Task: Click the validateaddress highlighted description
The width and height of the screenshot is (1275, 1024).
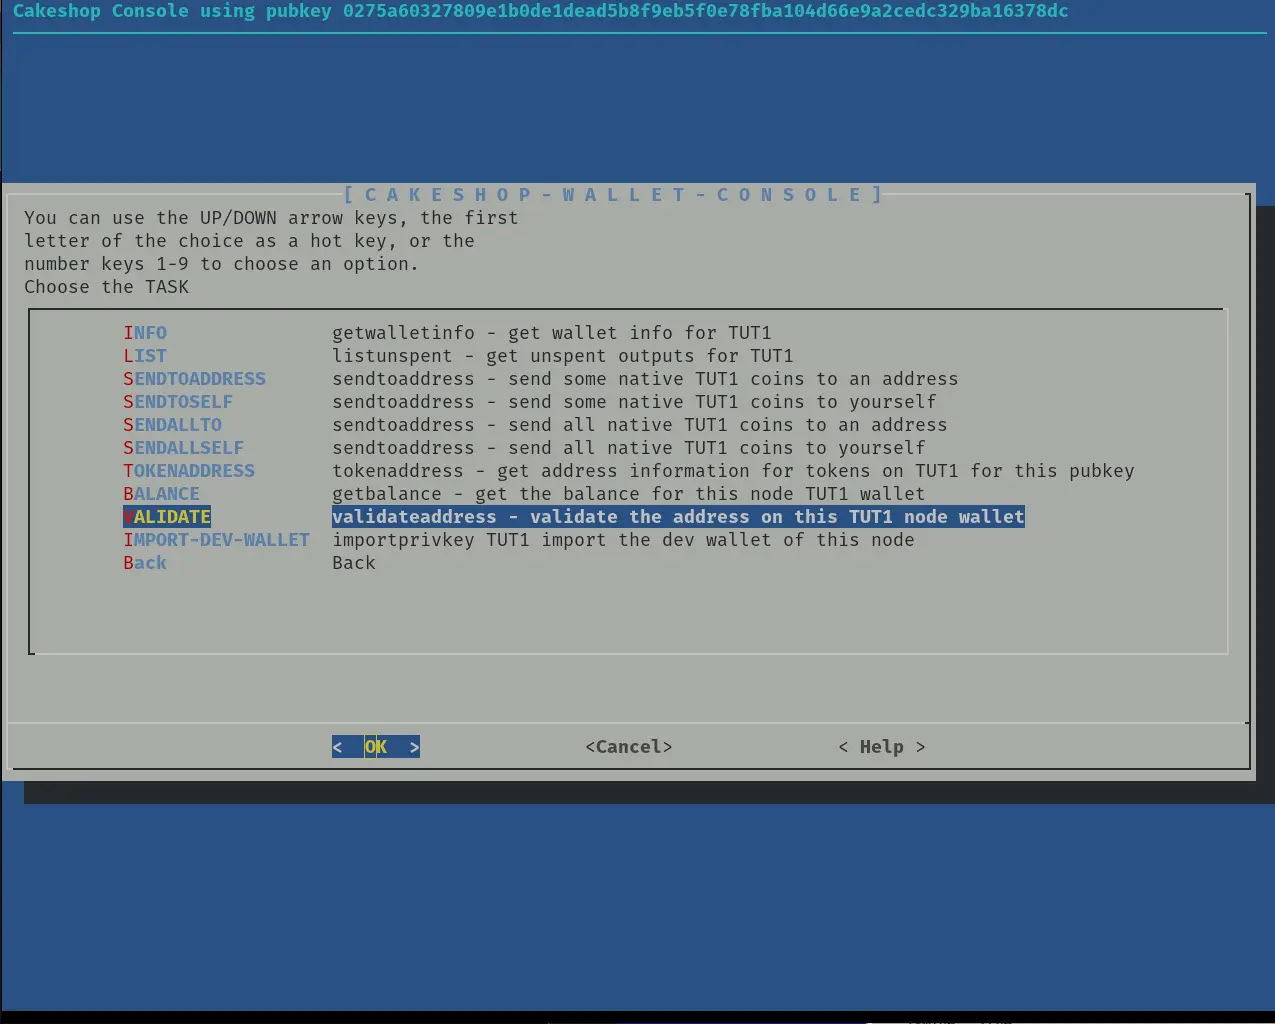Action: [x=678, y=517]
